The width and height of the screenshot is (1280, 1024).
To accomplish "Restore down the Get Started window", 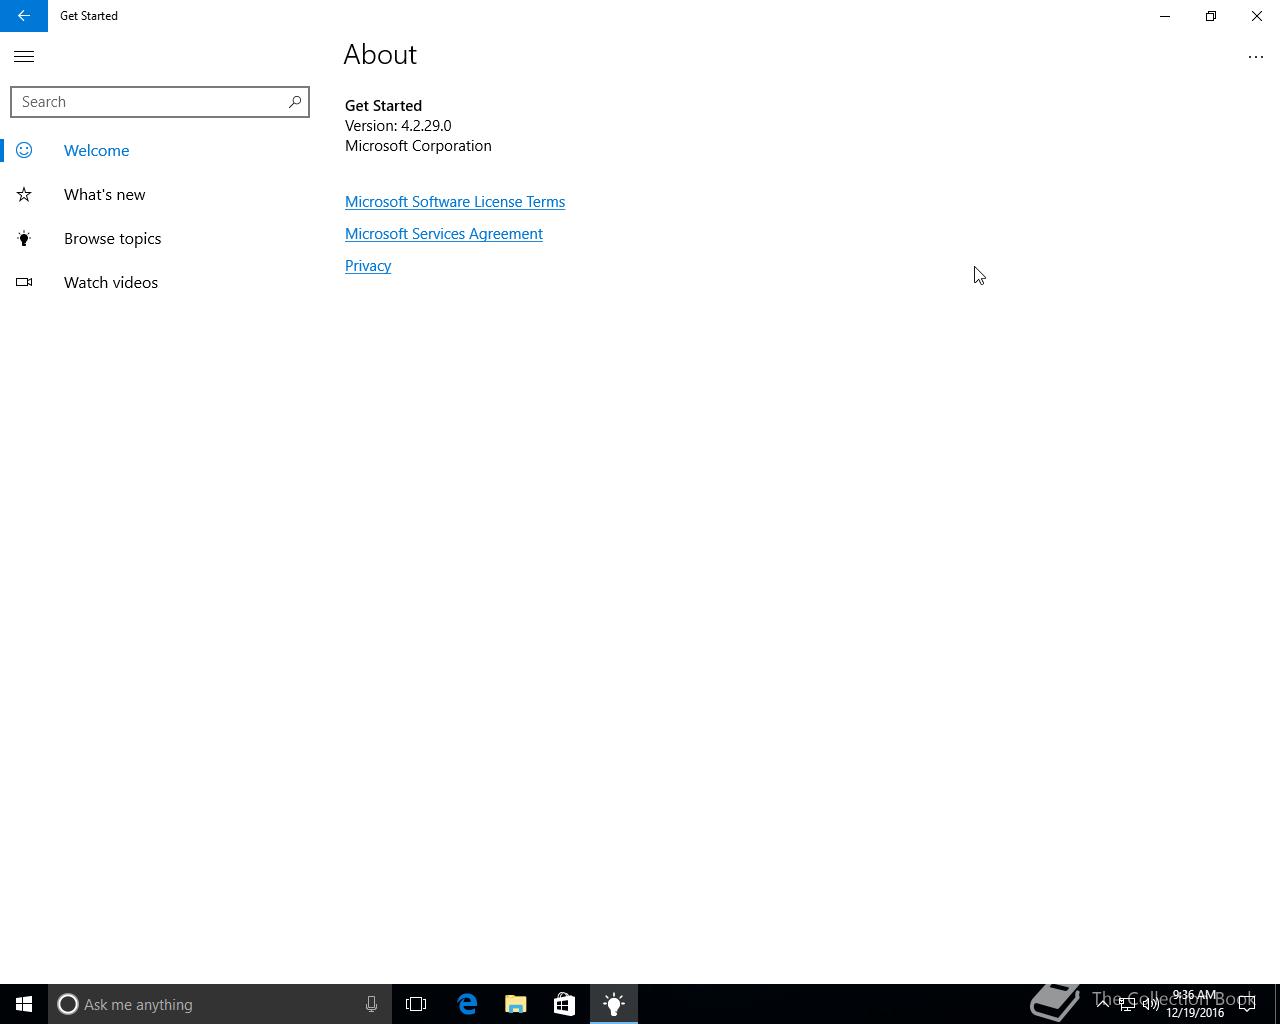I will (1211, 16).
